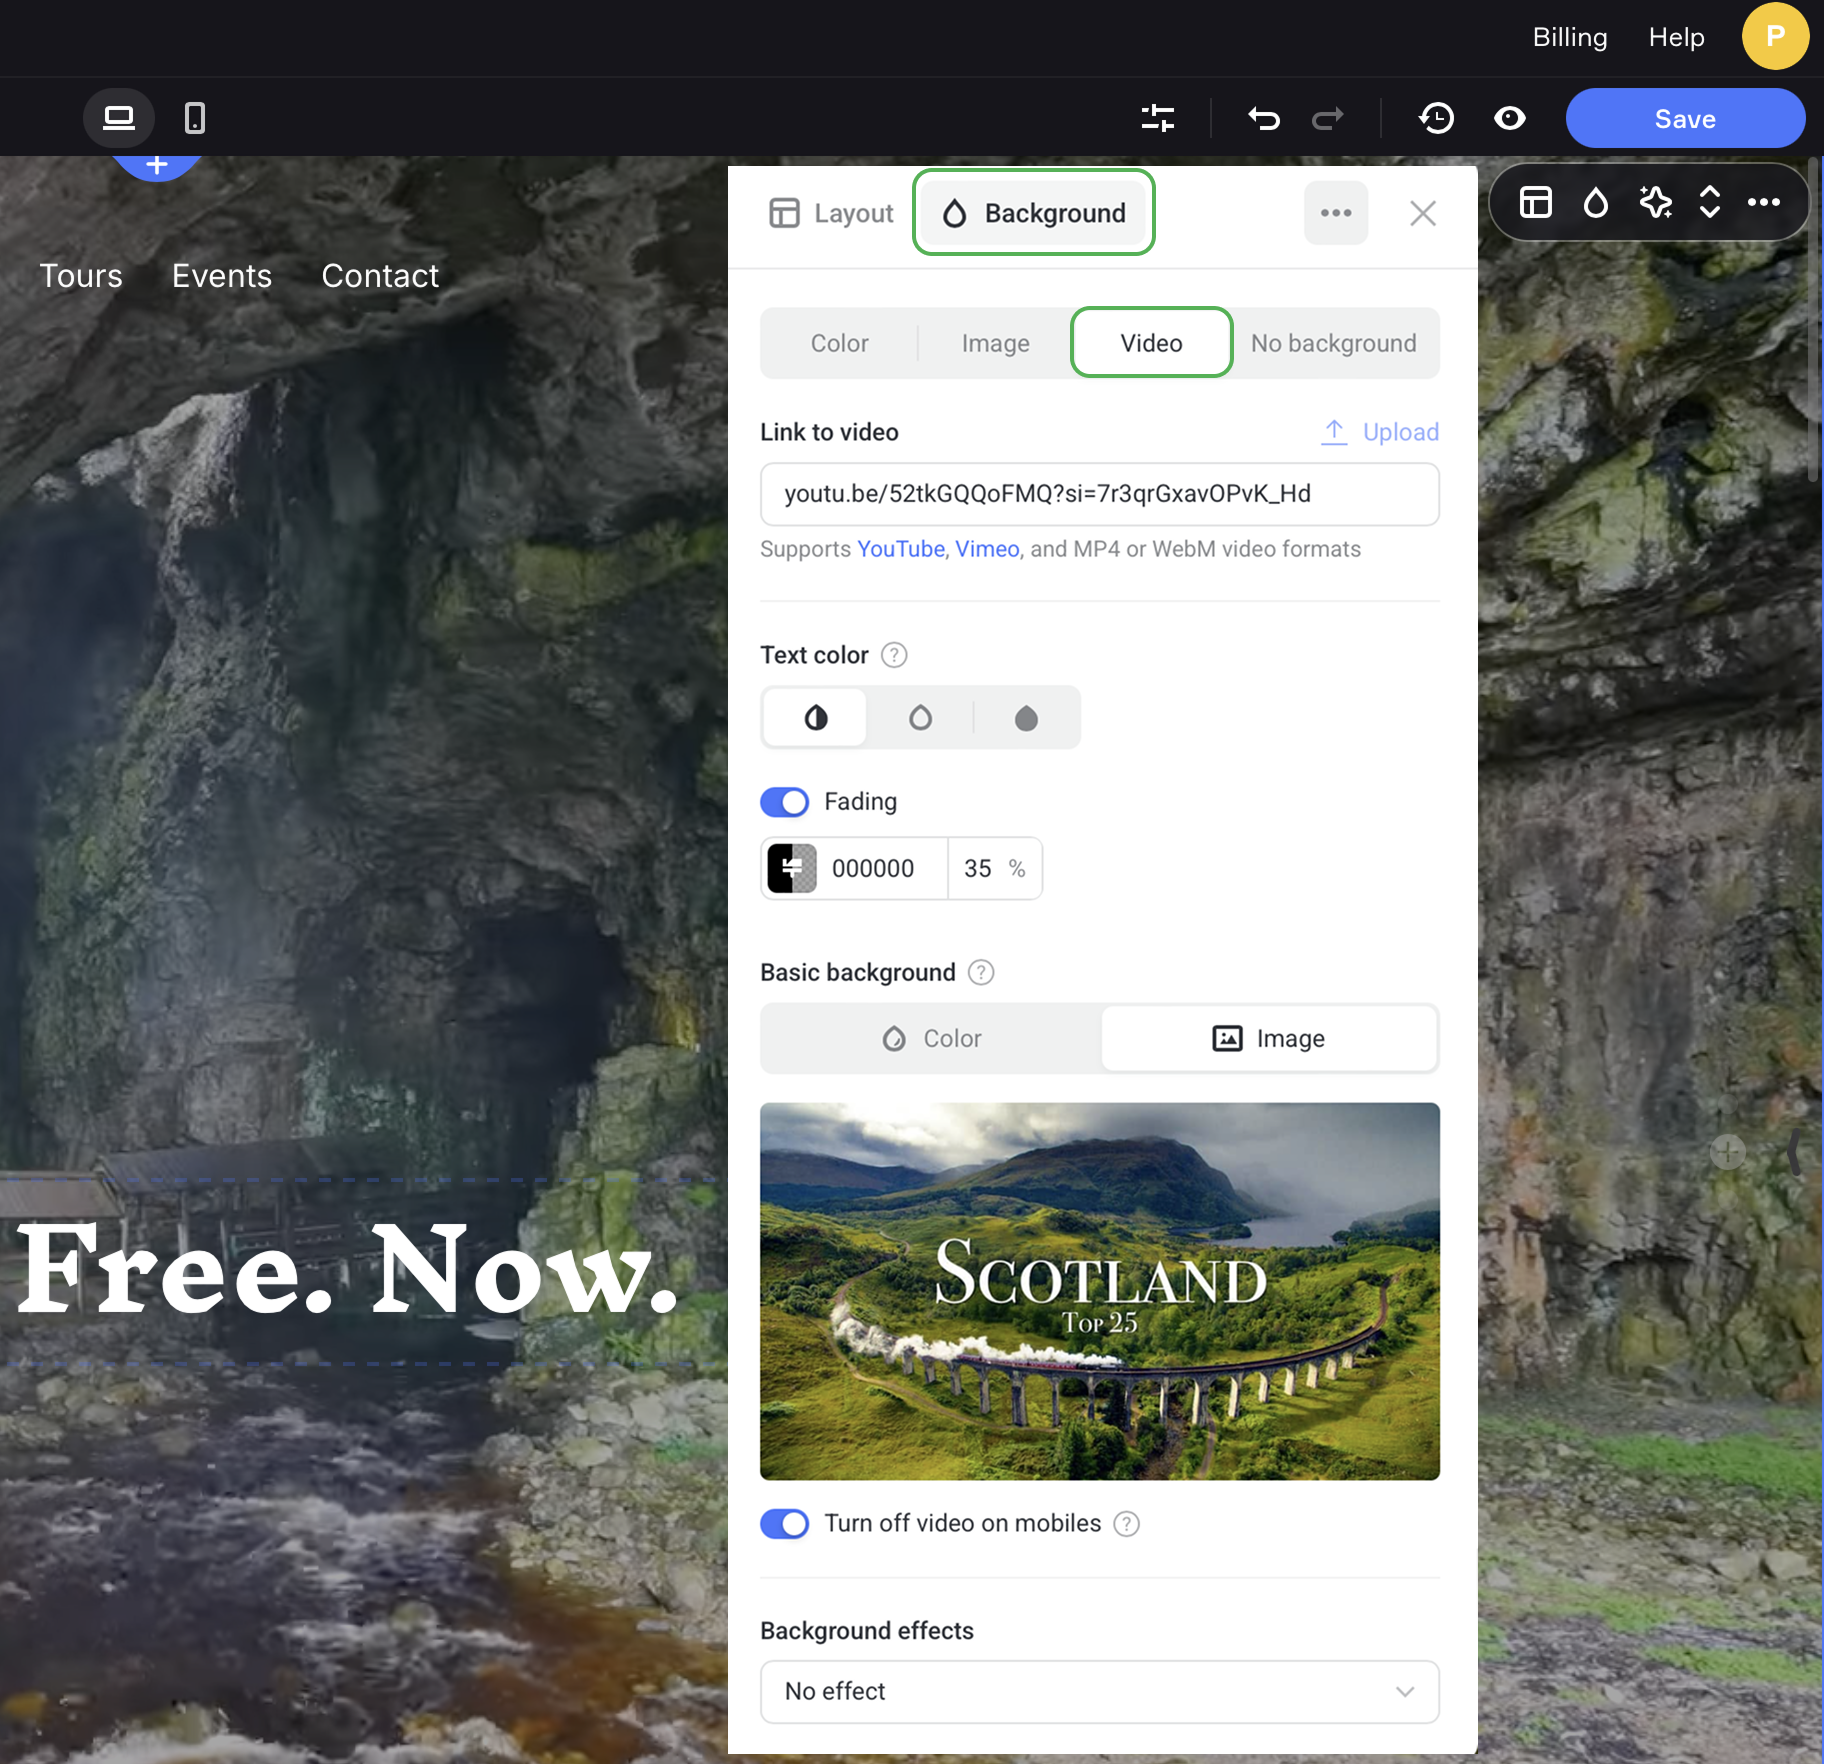Switch to the Layout tab
Image resolution: width=1824 pixels, height=1764 pixels.
click(x=832, y=213)
